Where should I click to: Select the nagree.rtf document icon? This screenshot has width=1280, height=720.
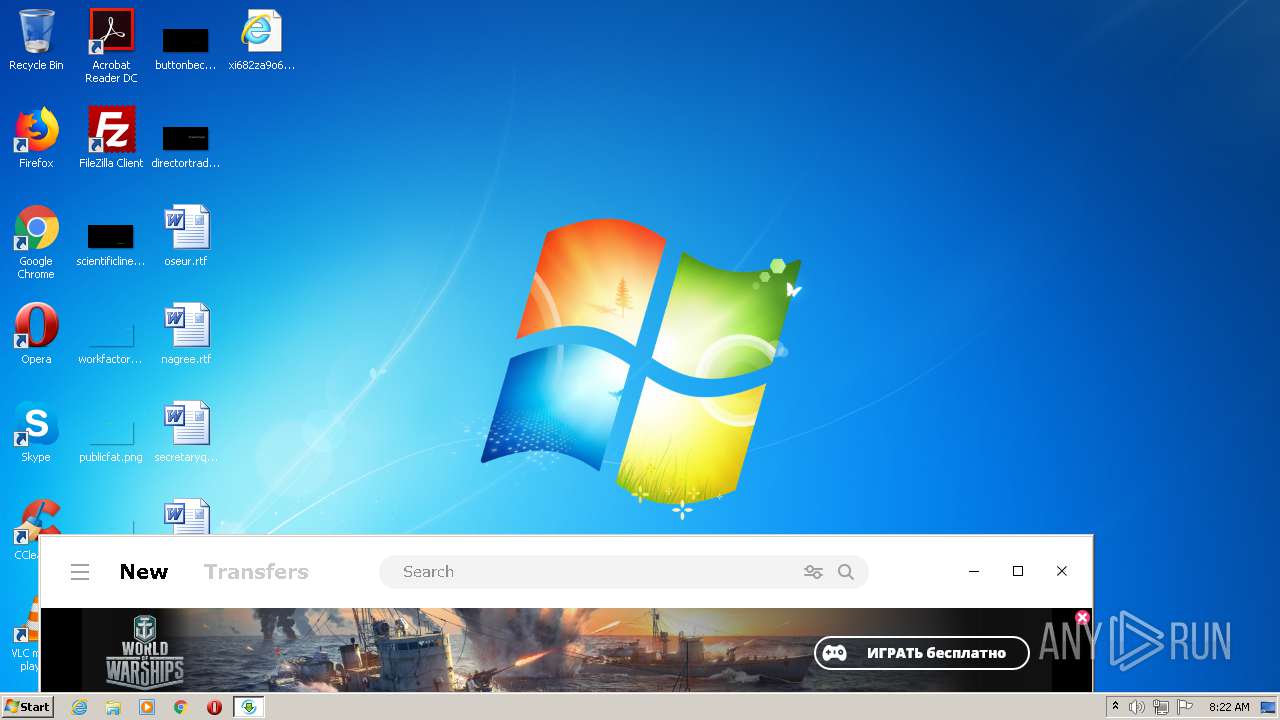click(x=186, y=334)
